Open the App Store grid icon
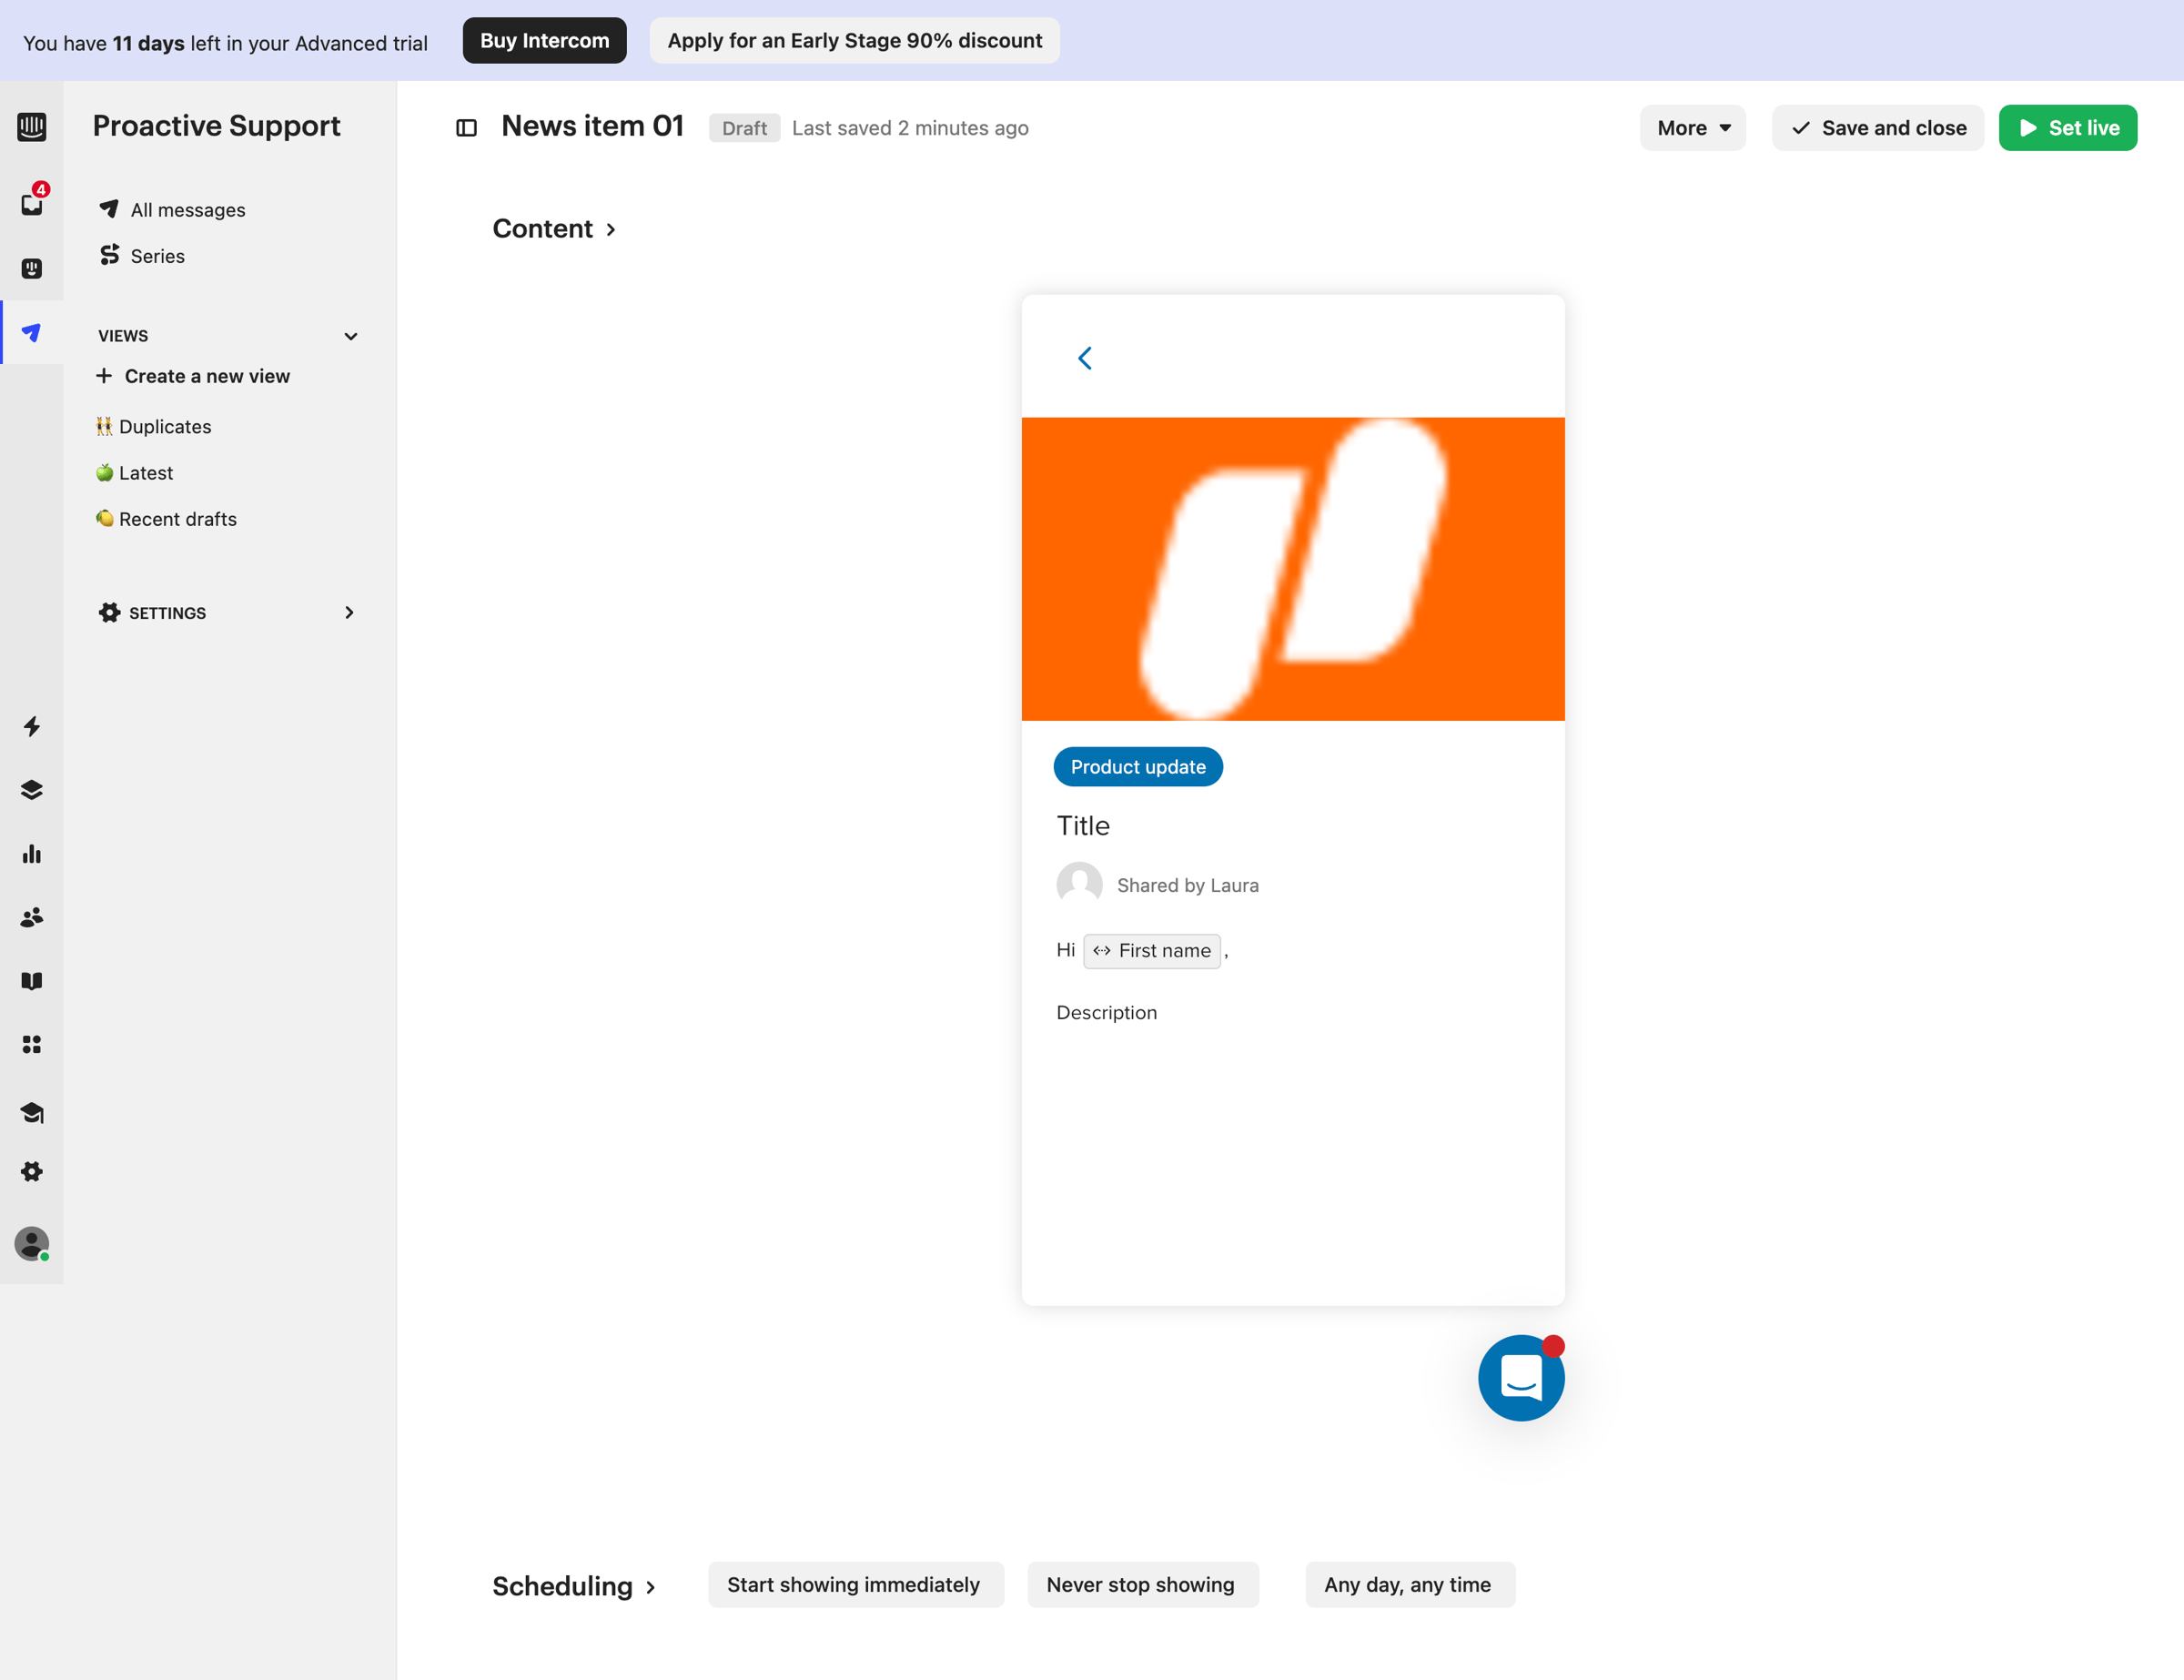Viewport: 2184px width, 1680px height. pos(31,1044)
